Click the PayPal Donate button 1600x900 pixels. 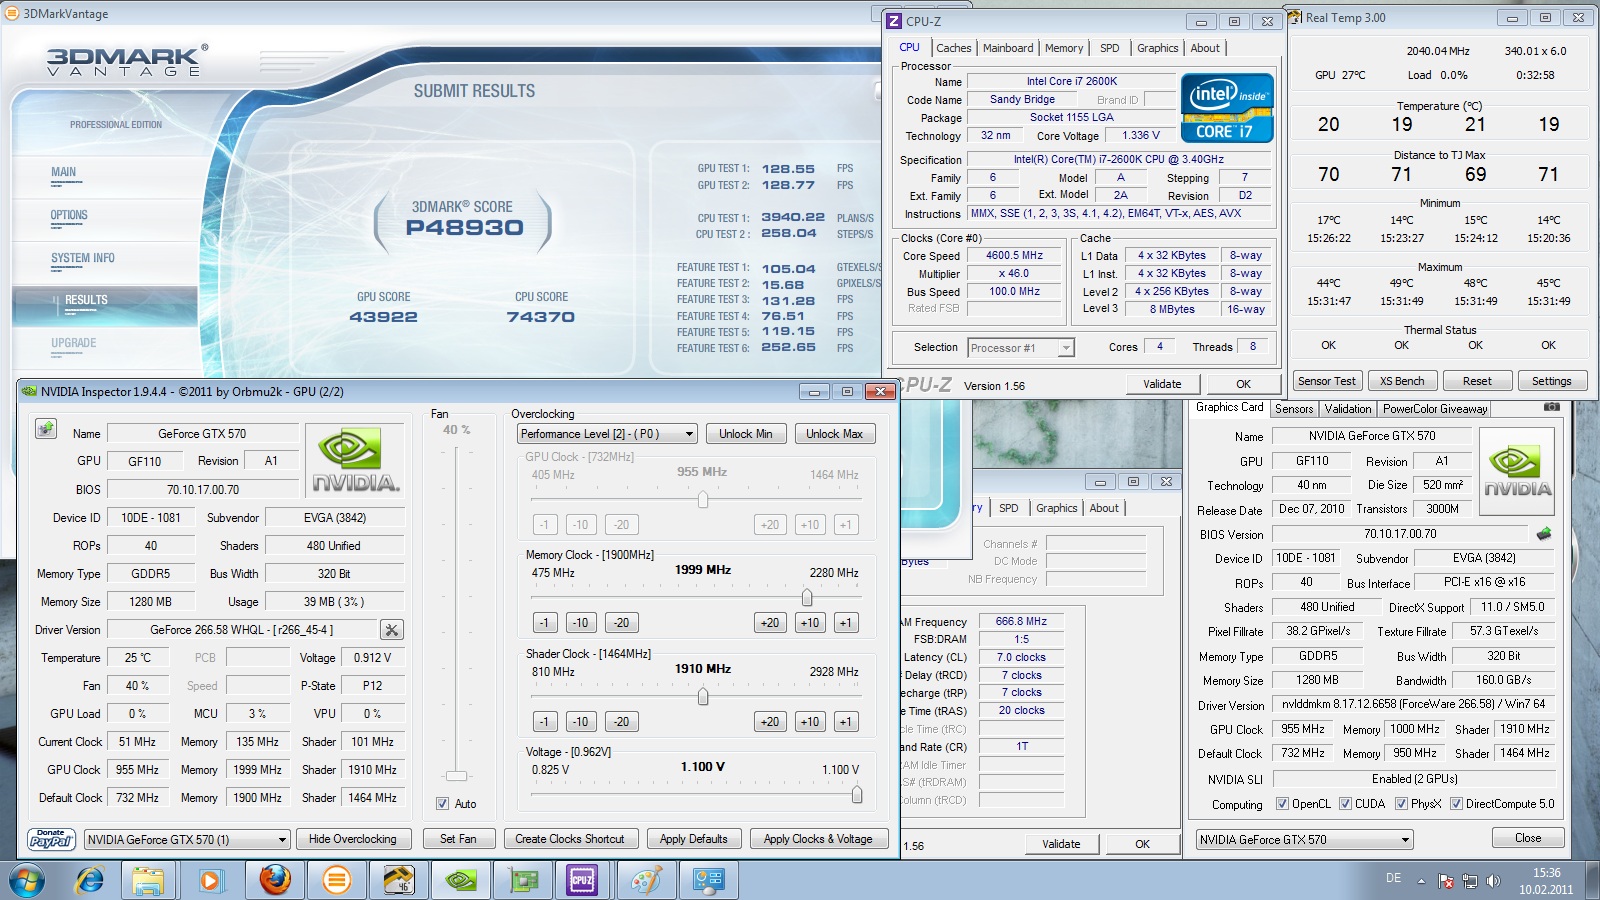point(51,839)
